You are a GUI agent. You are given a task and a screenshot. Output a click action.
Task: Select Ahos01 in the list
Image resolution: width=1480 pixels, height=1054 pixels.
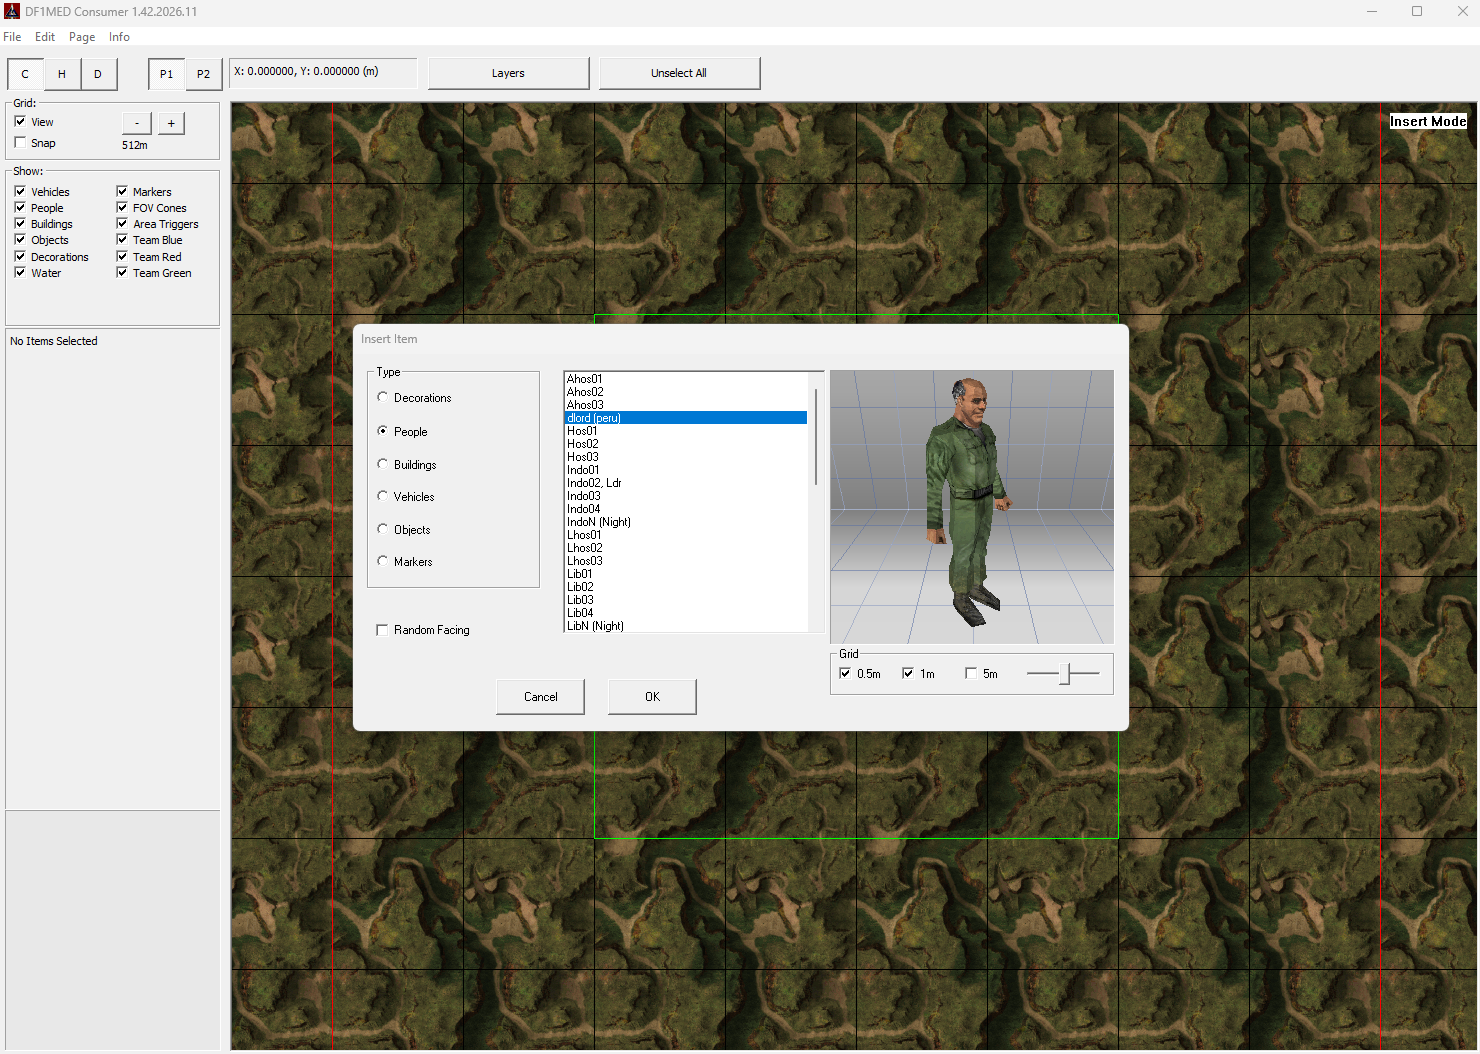(x=686, y=379)
